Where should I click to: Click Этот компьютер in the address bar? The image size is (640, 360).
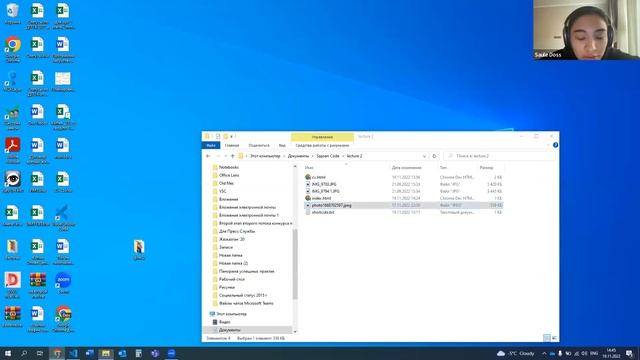click(x=265, y=156)
